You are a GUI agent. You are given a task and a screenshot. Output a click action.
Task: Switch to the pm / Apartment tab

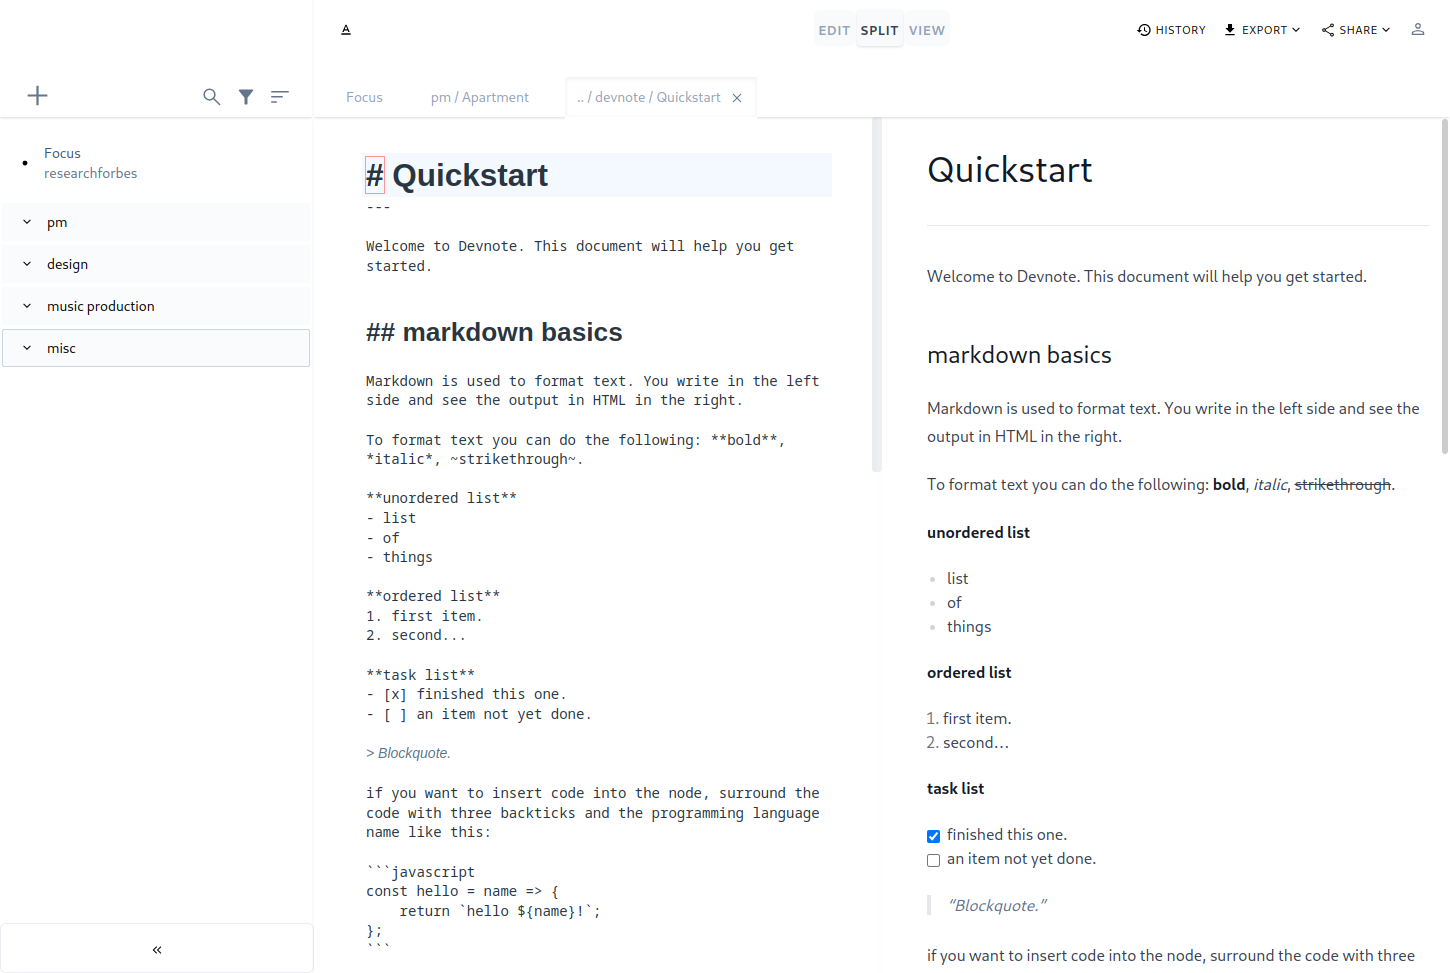pyautogui.click(x=480, y=98)
